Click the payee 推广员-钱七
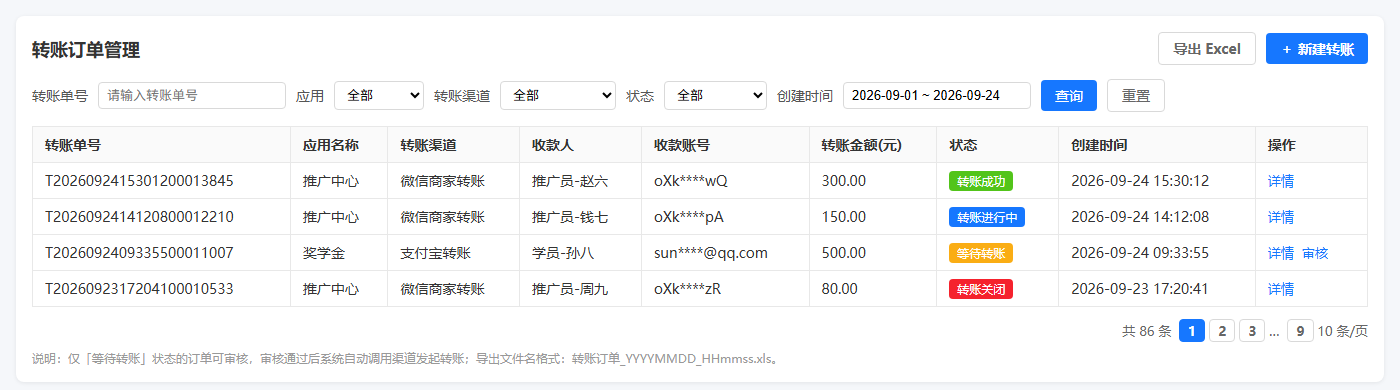1400x390 pixels. [570, 217]
